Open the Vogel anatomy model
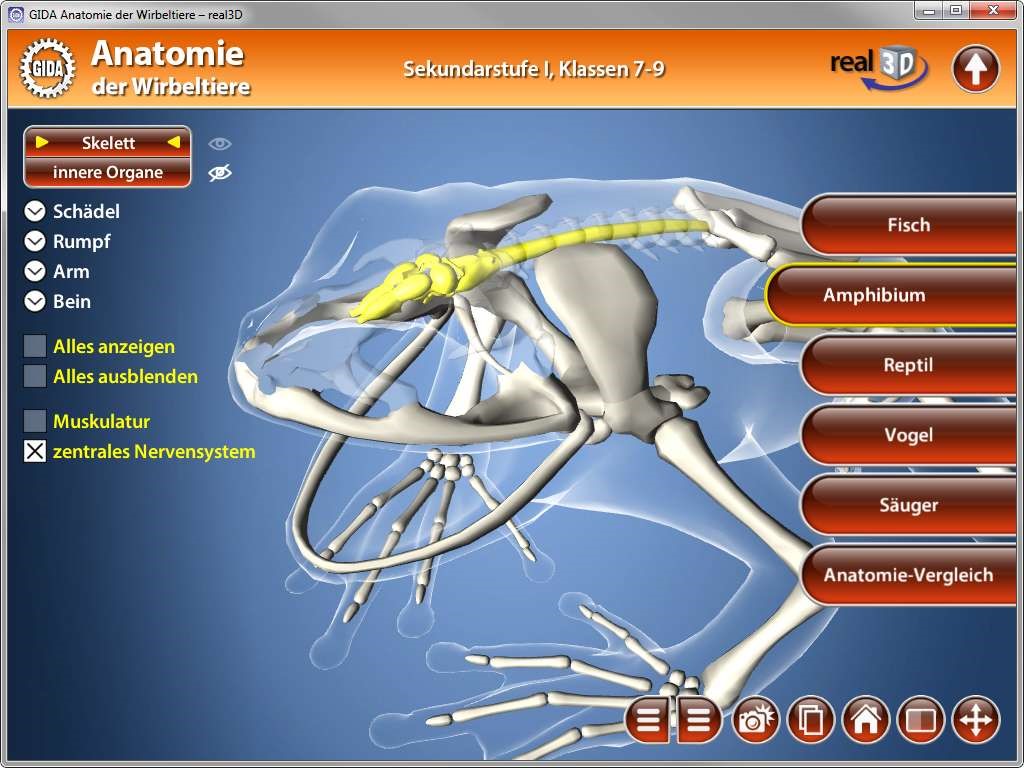 click(908, 435)
